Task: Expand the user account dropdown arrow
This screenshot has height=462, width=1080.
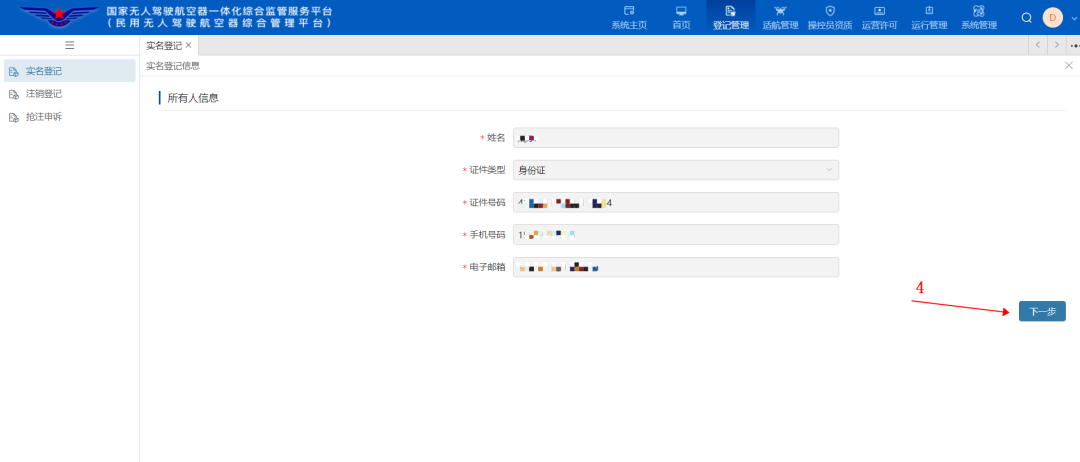Action: click(1072, 18)
